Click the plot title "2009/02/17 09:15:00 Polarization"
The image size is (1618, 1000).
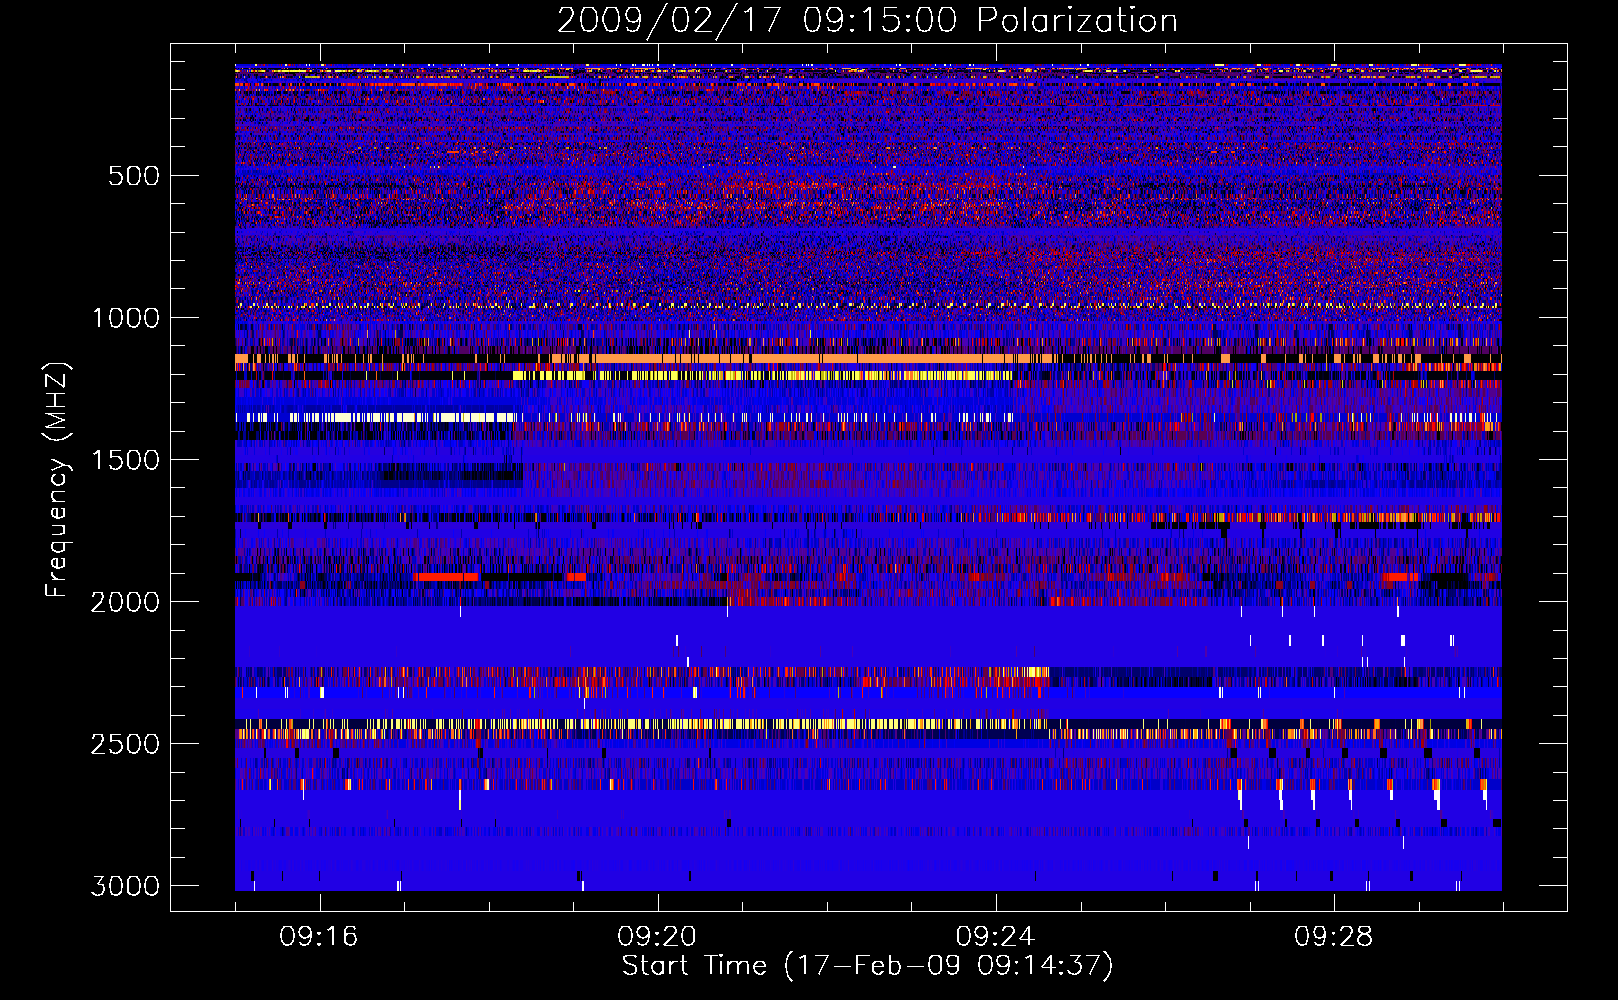click(867, 21)
